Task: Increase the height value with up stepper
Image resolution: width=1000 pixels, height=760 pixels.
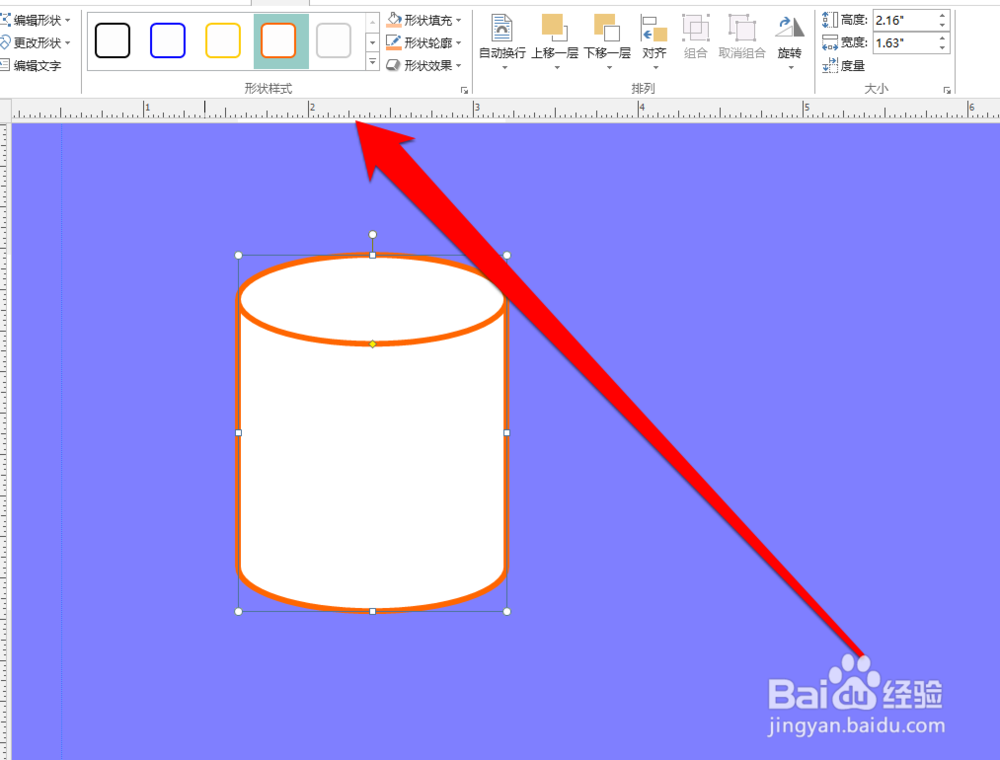Action: (x=942, y=15)
